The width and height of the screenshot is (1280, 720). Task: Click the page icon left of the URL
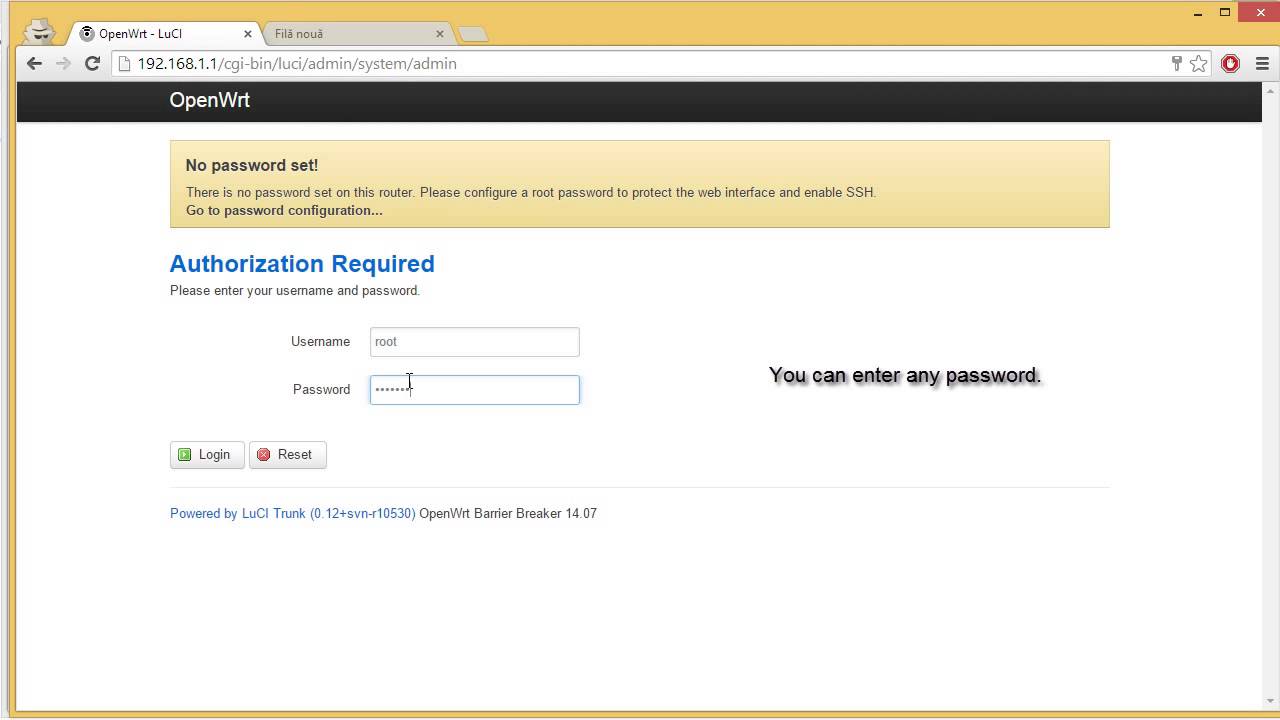(125, 63)
